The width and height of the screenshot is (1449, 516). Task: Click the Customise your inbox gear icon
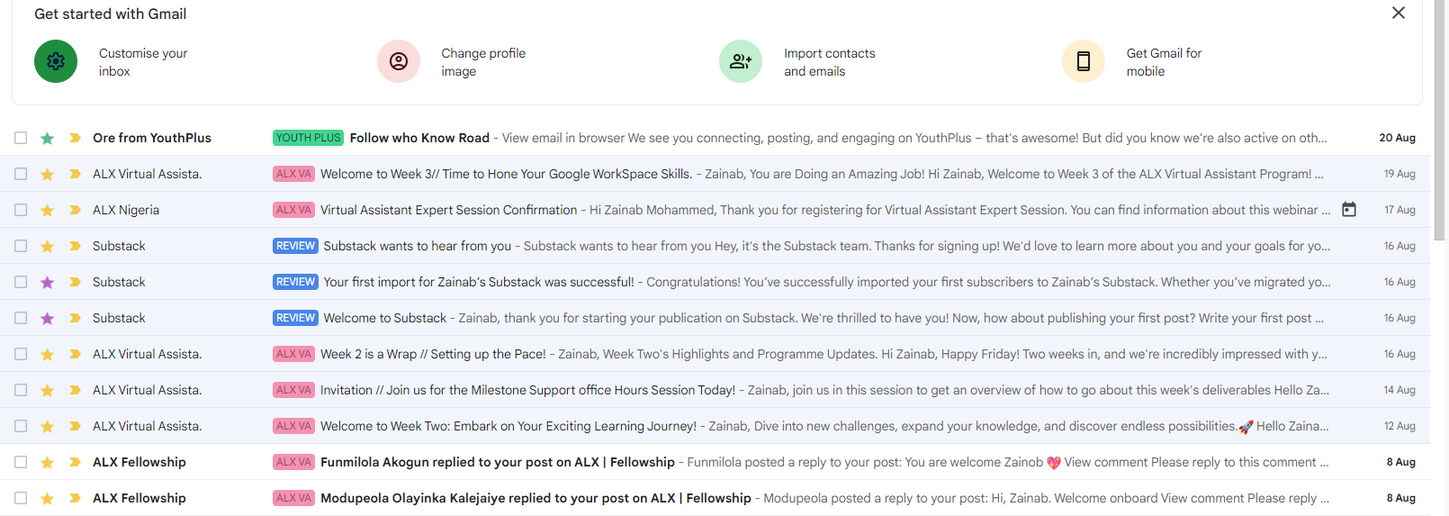56,62
